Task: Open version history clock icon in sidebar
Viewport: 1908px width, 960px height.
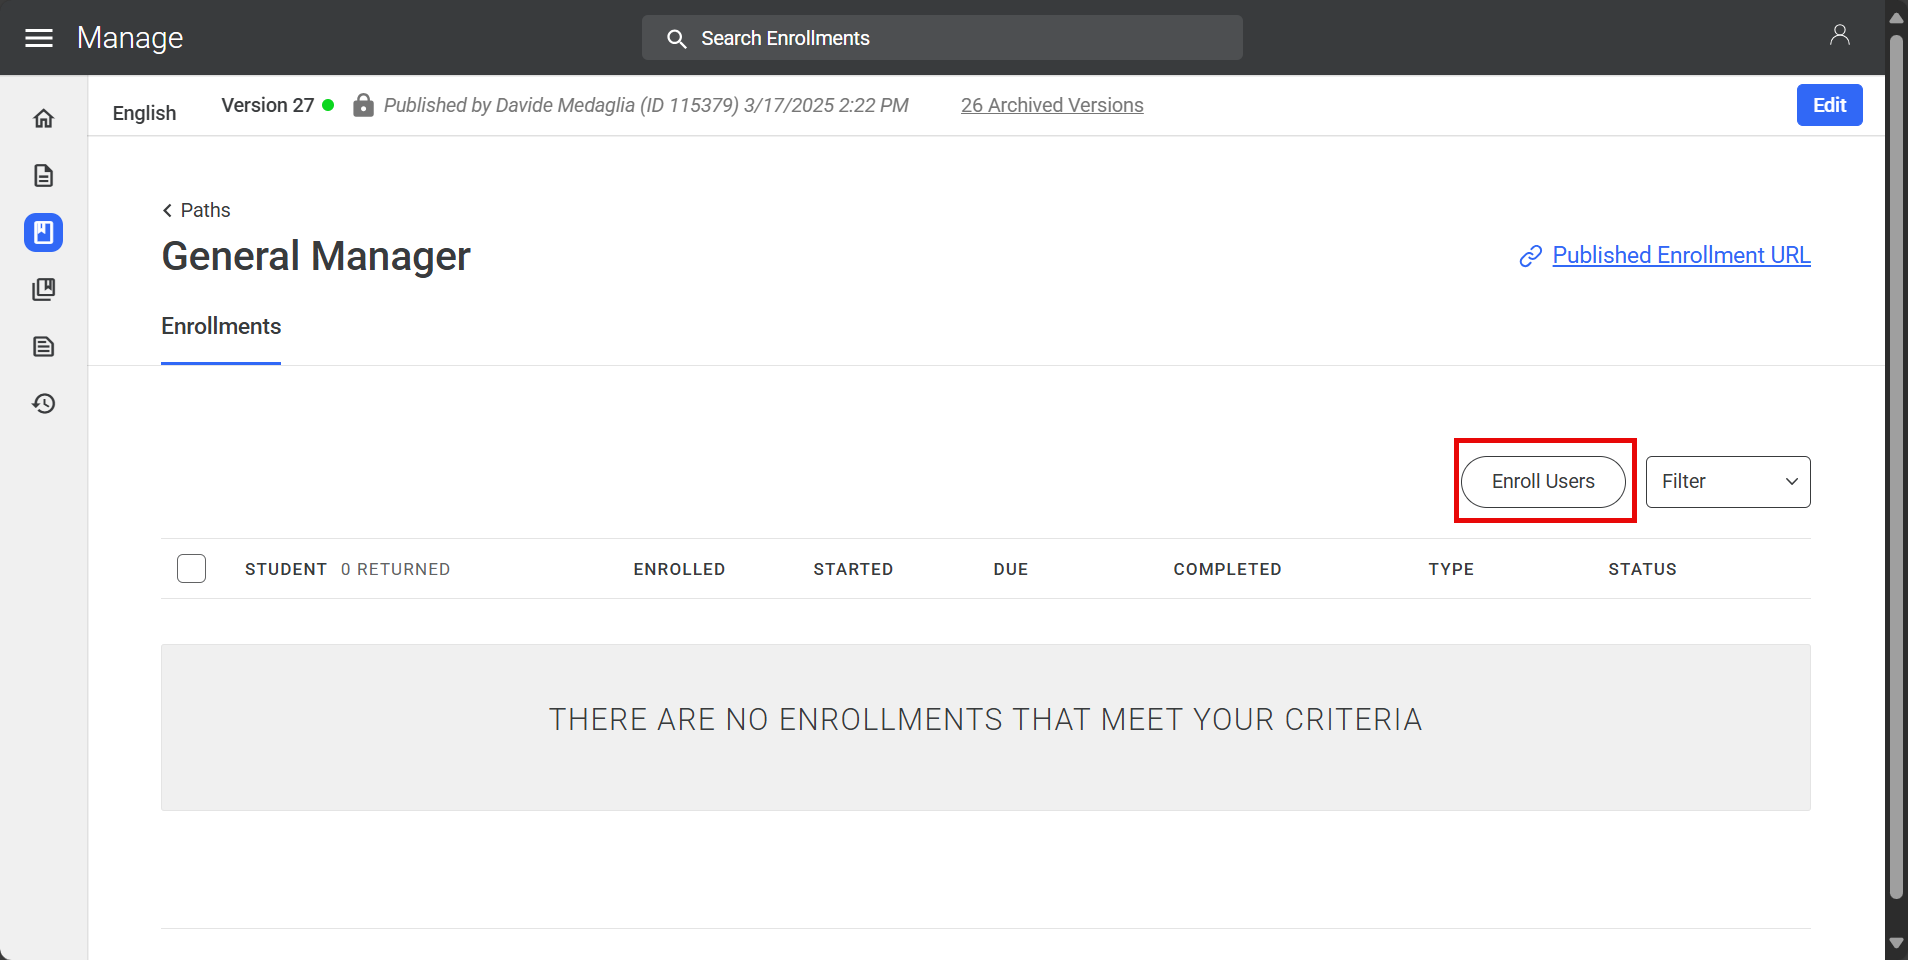Action: coord(43,403)
